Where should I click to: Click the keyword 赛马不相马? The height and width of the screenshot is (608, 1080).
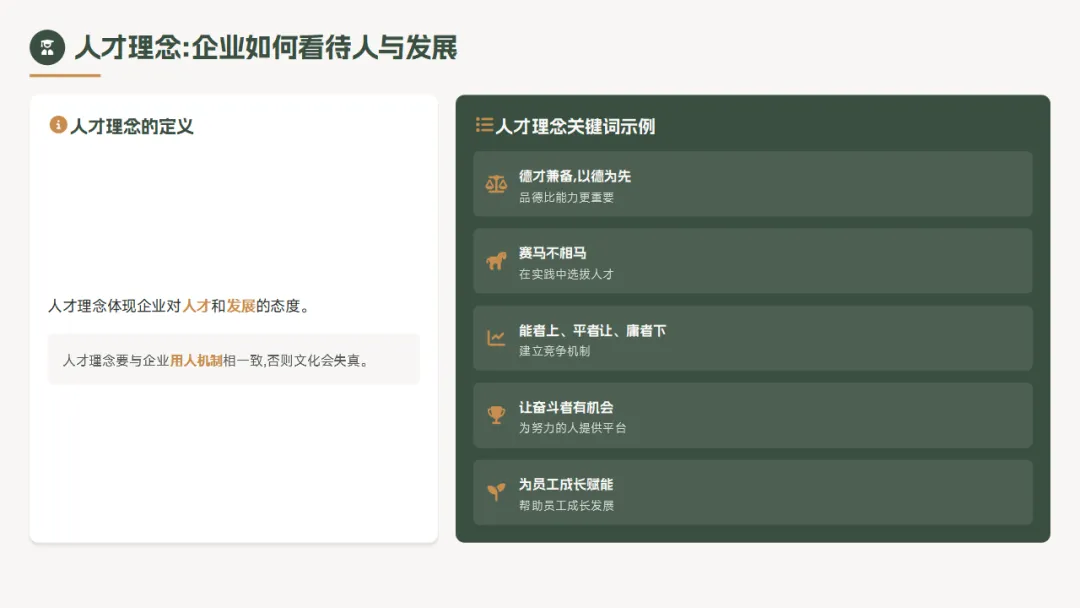(552, 253)
